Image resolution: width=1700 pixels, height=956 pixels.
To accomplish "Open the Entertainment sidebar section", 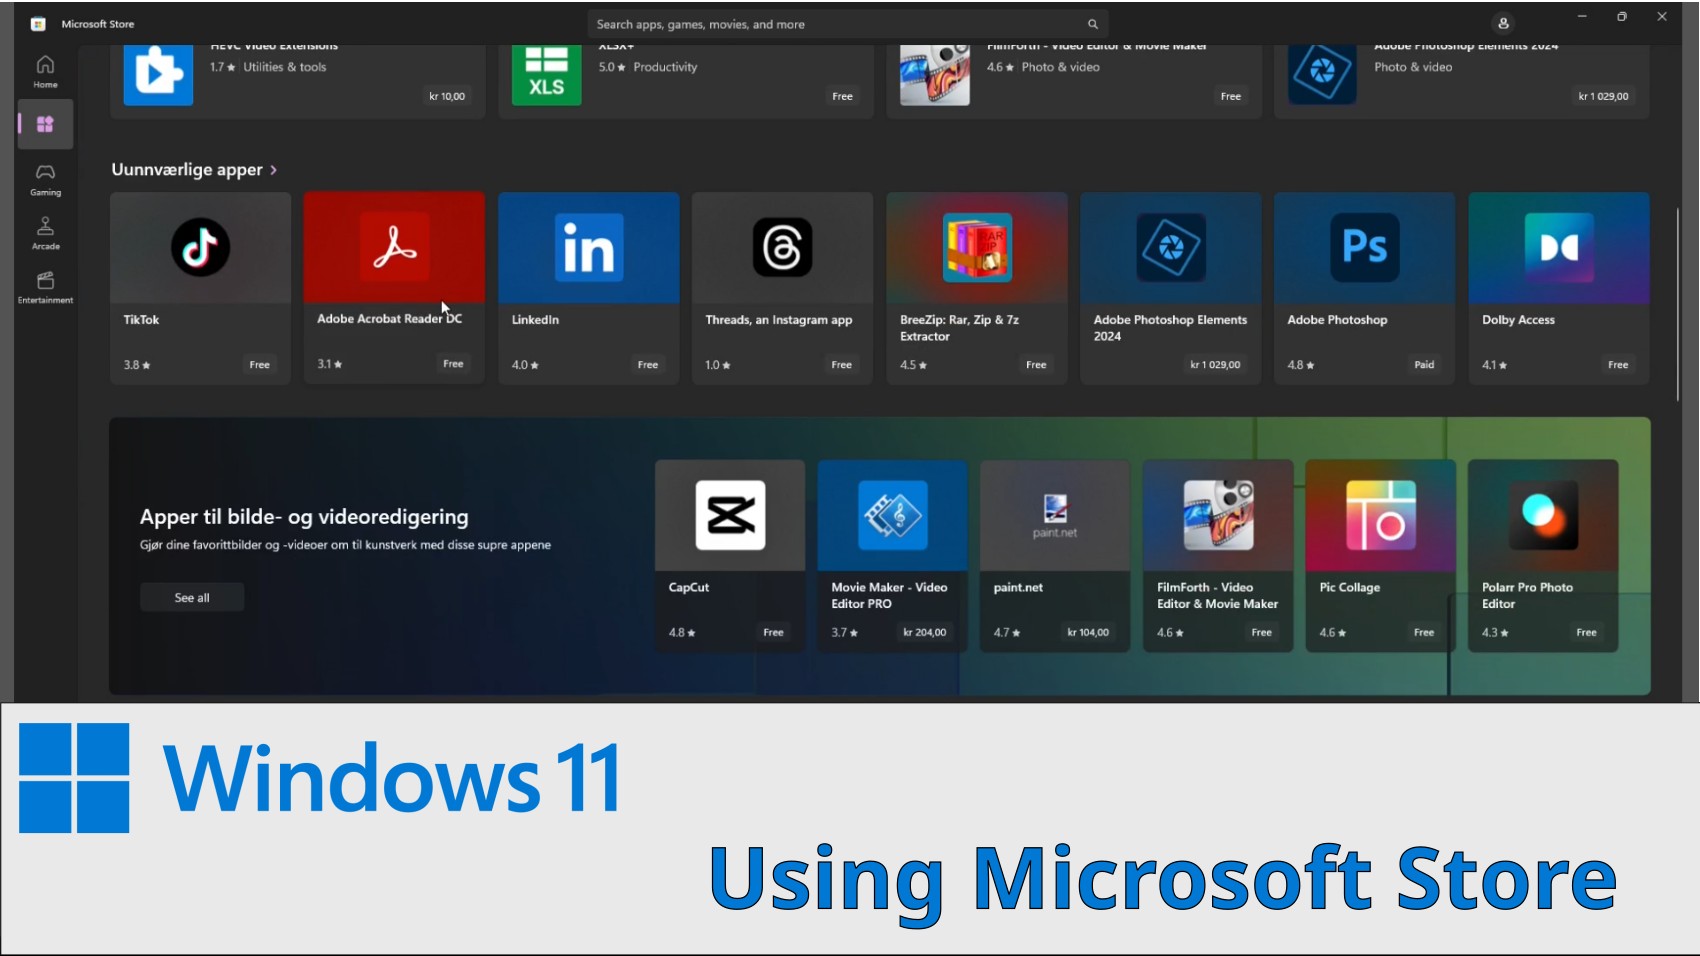I will pyautogui.click(x=45, y=287).
